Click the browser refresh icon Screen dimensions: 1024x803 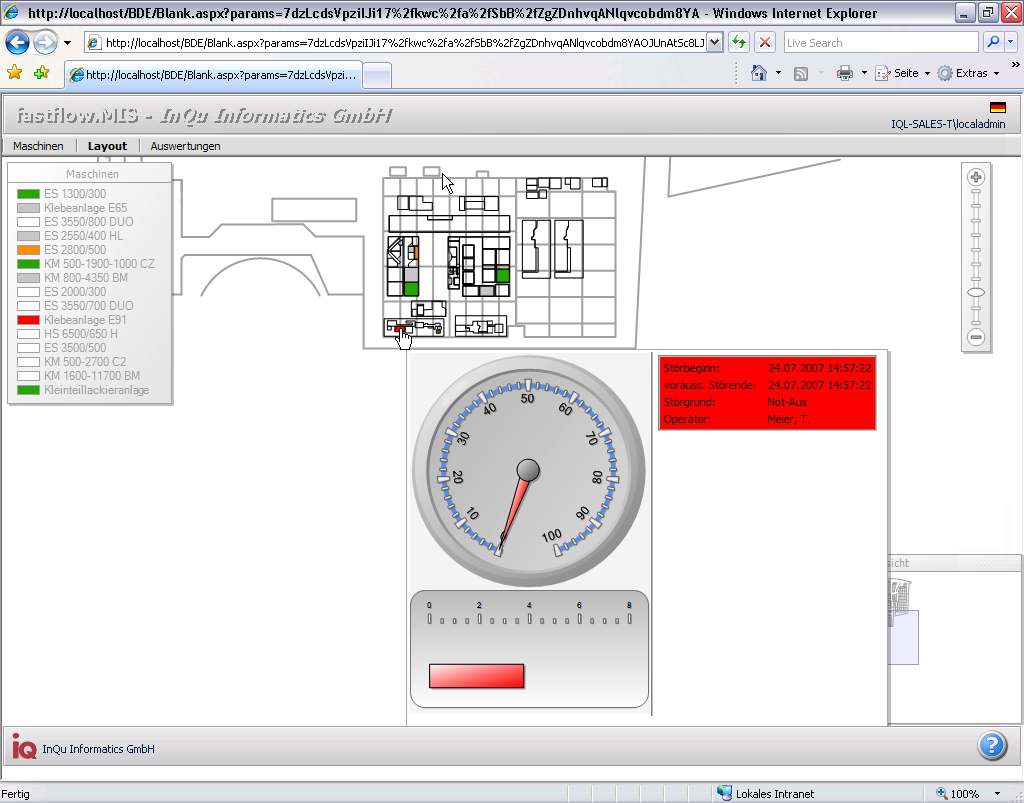739,43
